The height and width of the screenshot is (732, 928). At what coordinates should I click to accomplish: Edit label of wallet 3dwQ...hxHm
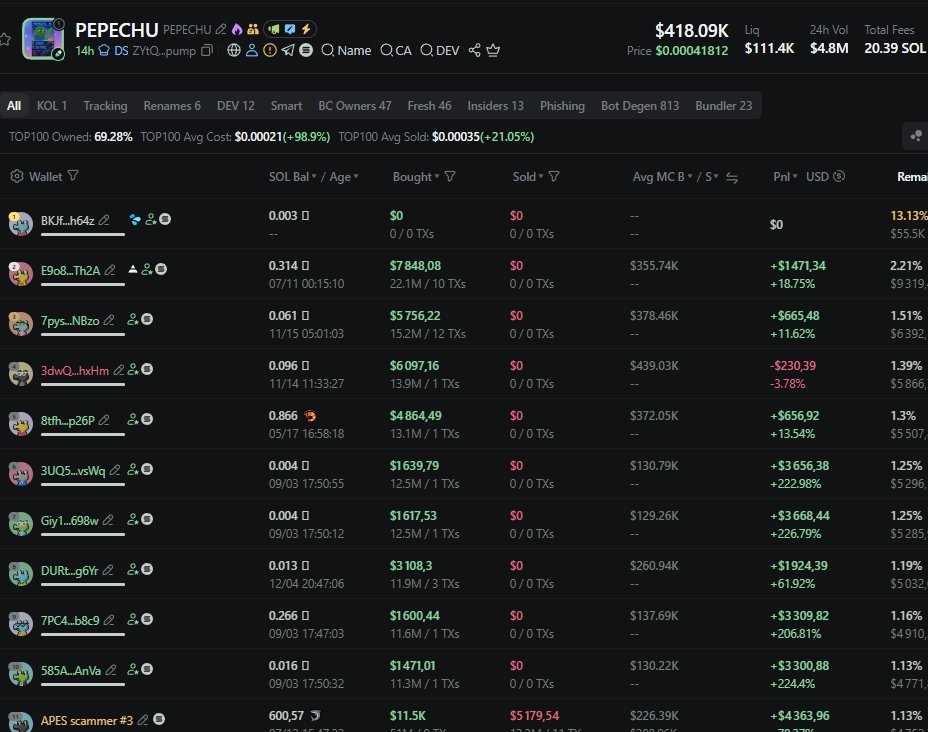coord(119,370)
